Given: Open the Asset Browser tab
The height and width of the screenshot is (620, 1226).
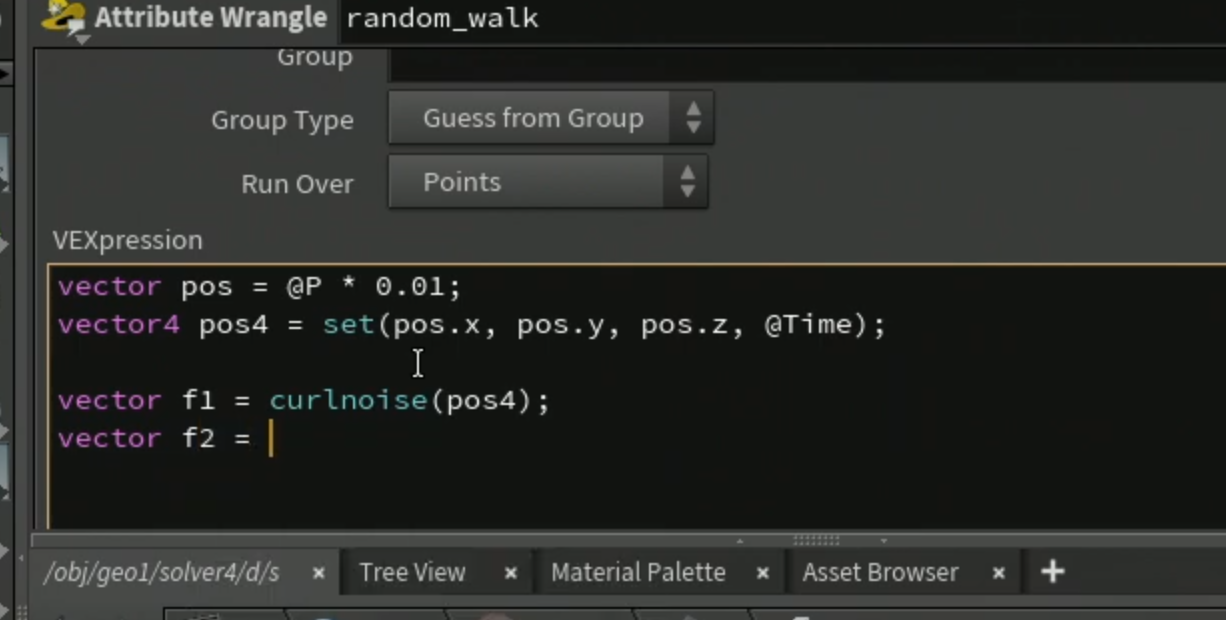Looking at the screenshot, I should tap(880, 573).
